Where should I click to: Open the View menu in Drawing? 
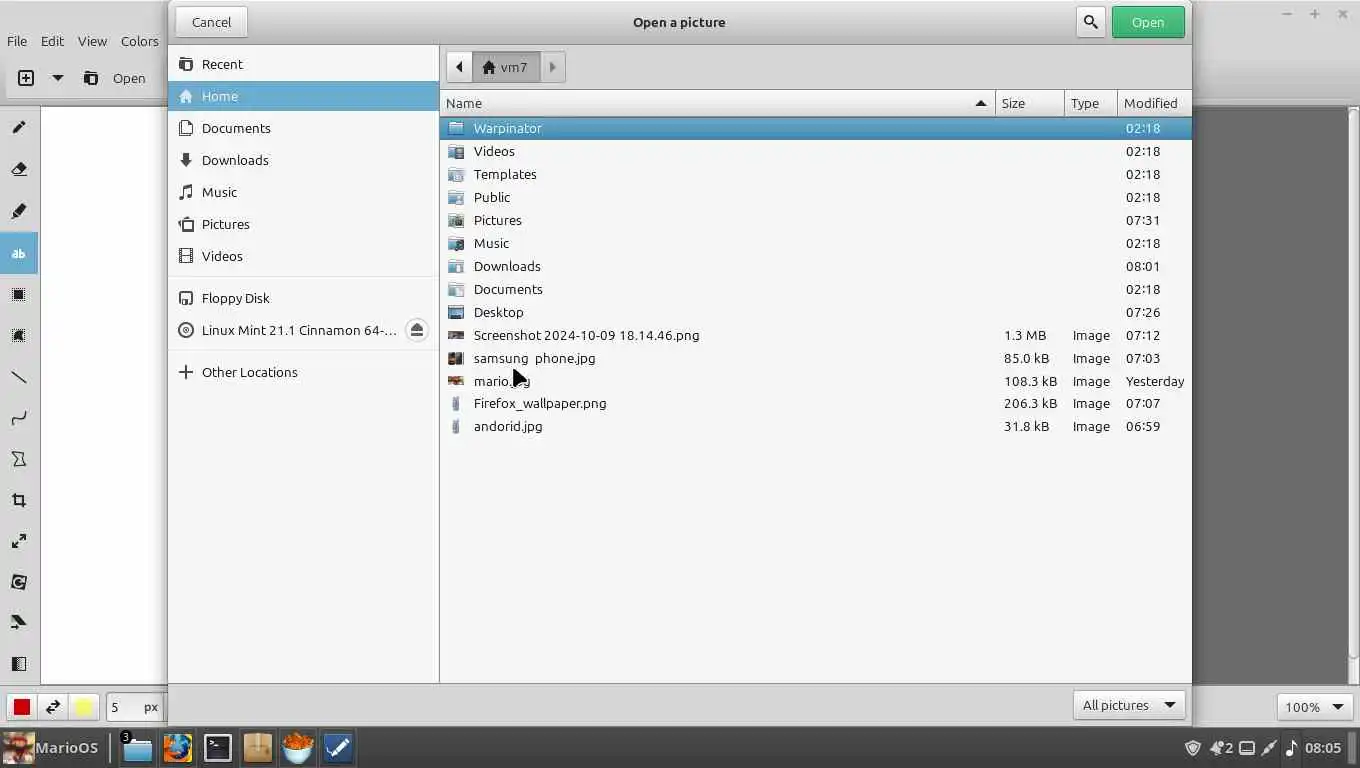[x=92, y=41]
